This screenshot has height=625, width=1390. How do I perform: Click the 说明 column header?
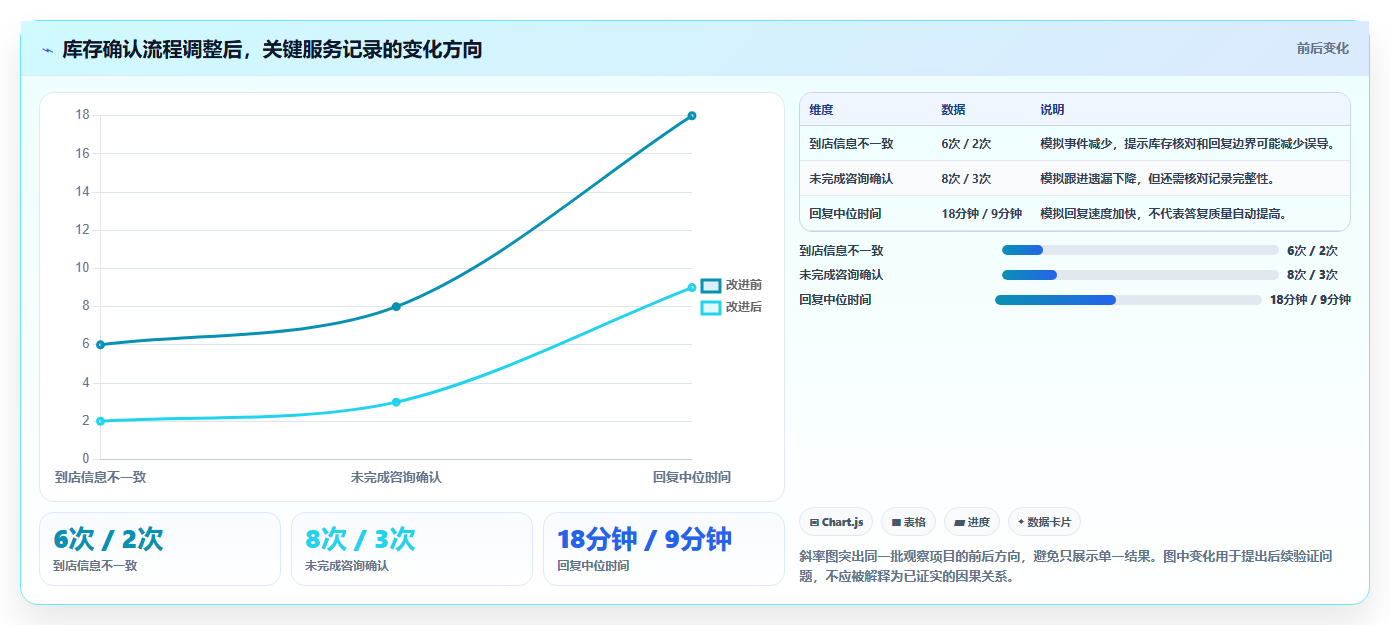[x=1052, y=110]
